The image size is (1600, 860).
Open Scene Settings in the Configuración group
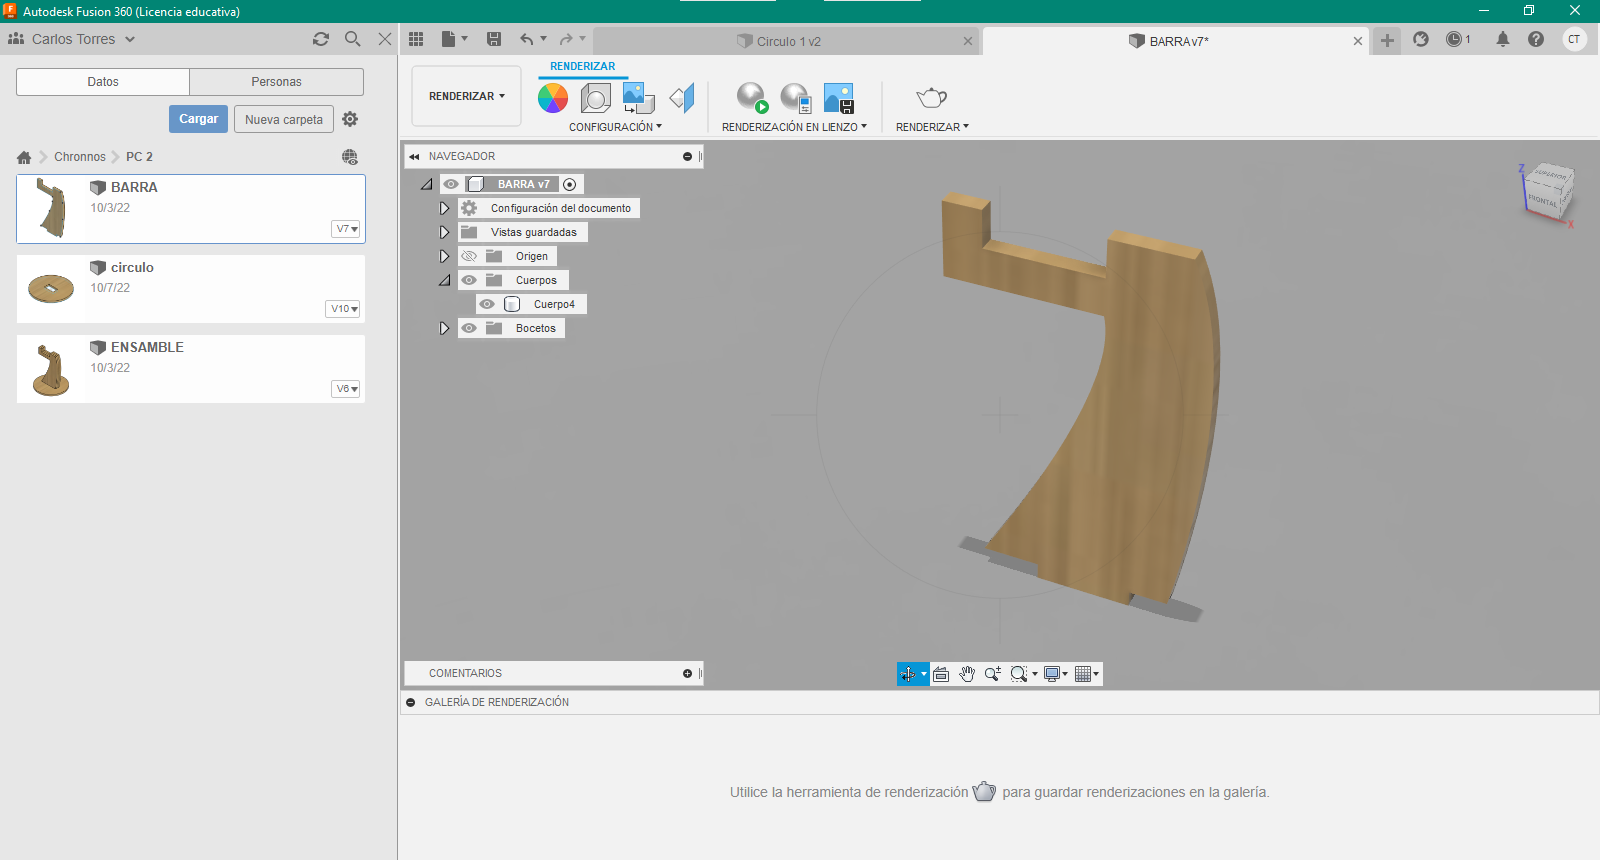click(596, 98)
